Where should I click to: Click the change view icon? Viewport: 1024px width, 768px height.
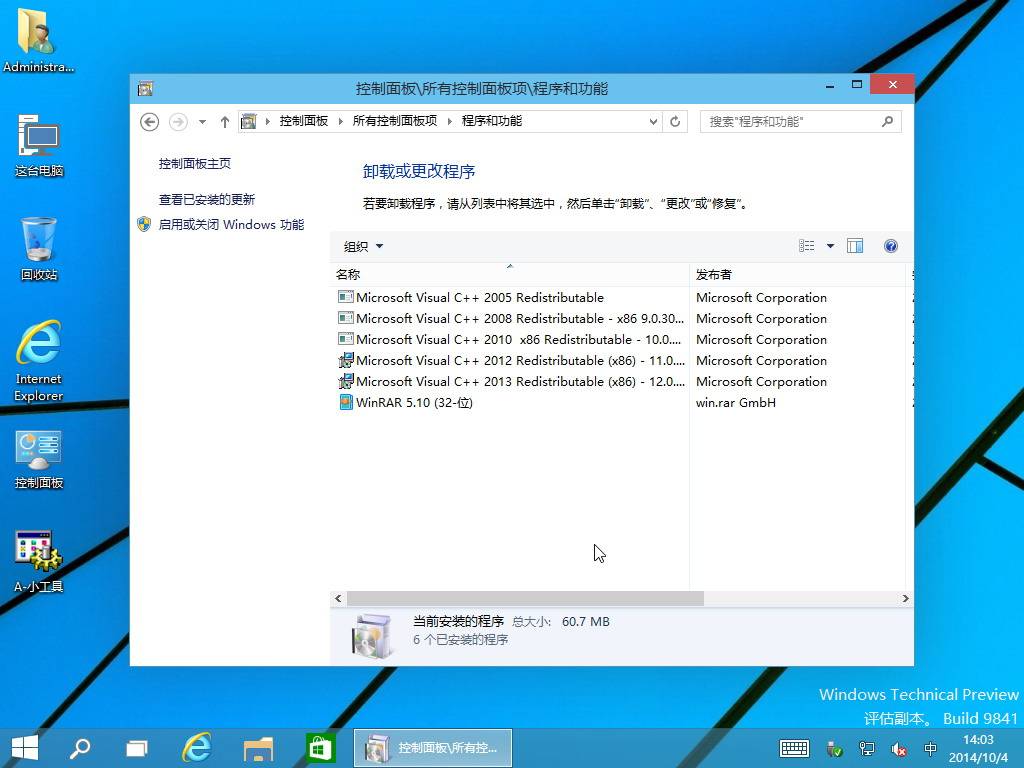coord(807,246)
